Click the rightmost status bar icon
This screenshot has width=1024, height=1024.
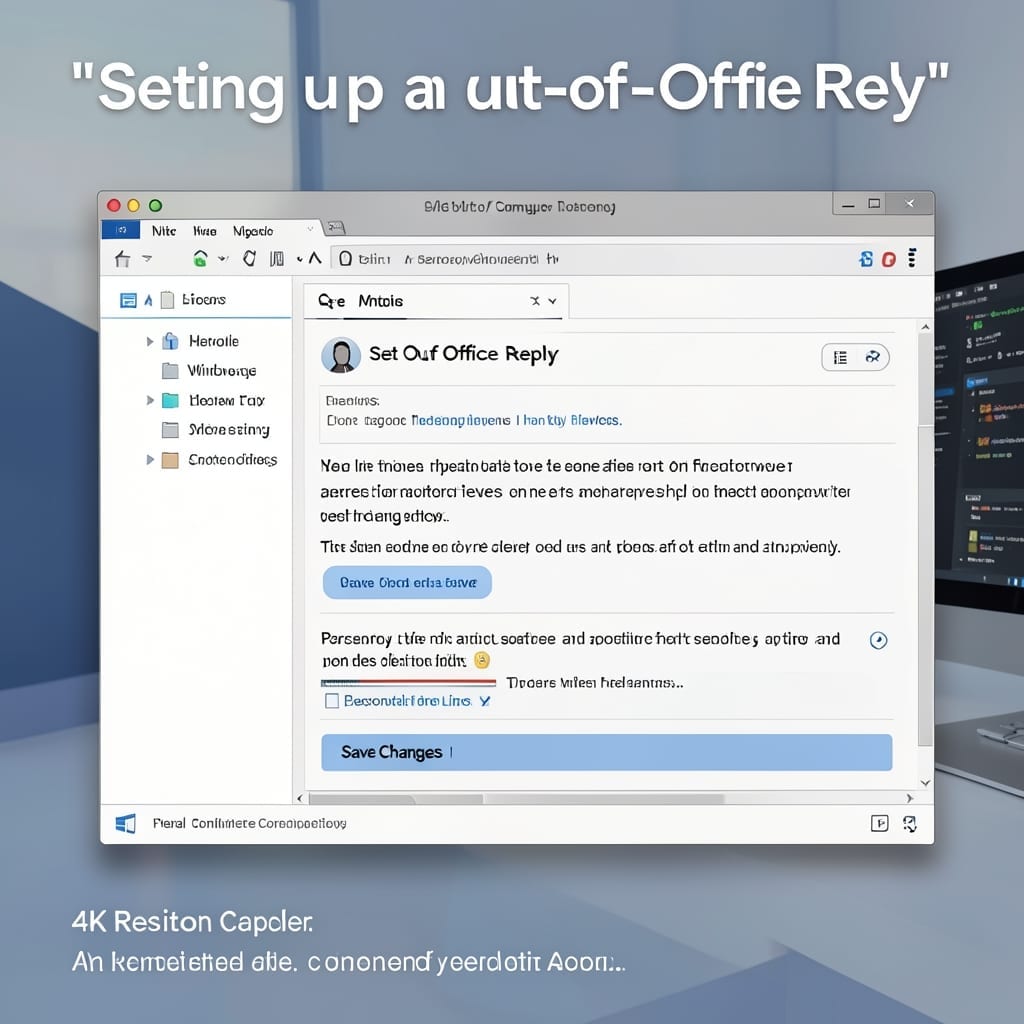[910, 824]
